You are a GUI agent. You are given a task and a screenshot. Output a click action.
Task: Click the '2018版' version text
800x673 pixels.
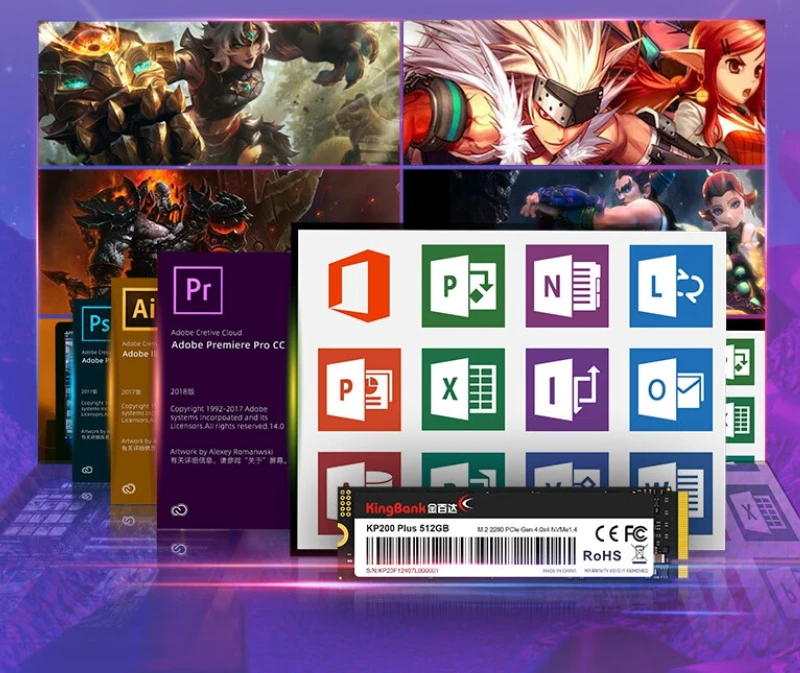tap(182, 392)
